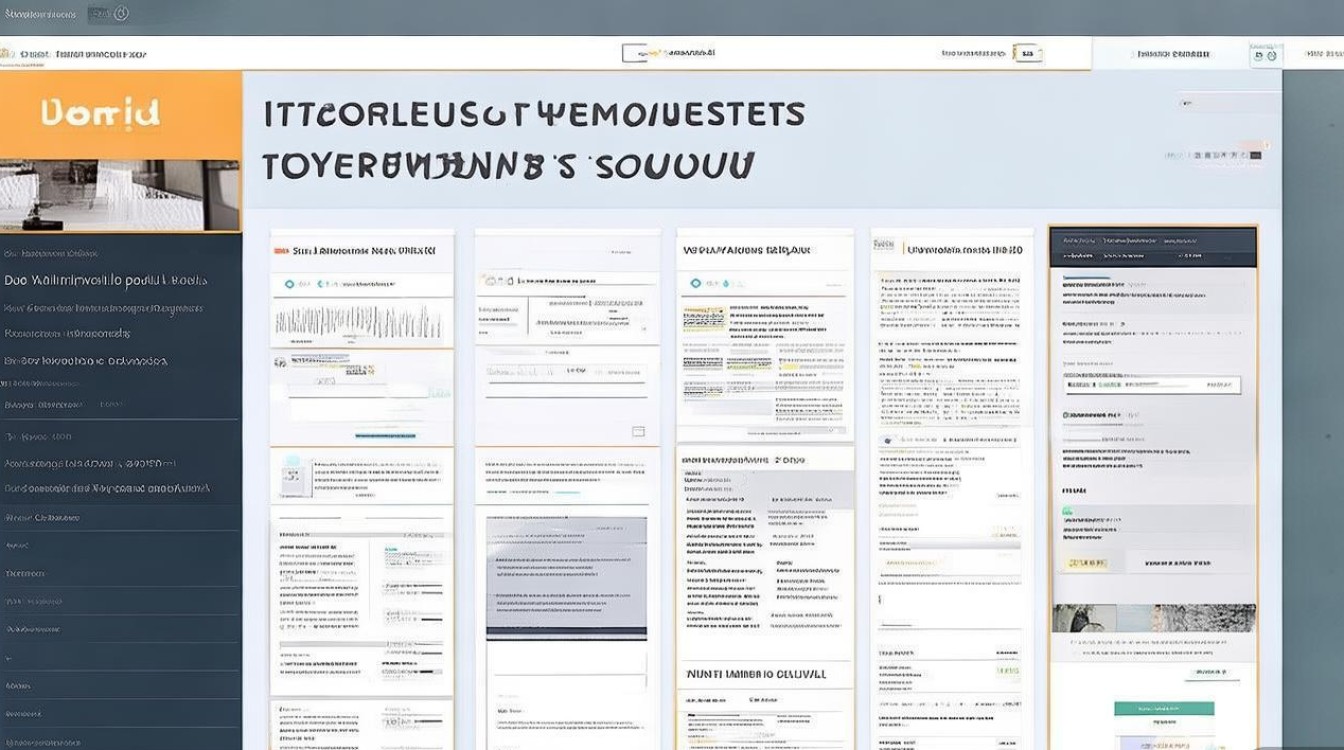The width and height of the screenshot is (1344, 750).
Task: Click the blue circle icon in first document card
Action: (x=290, y=284)
